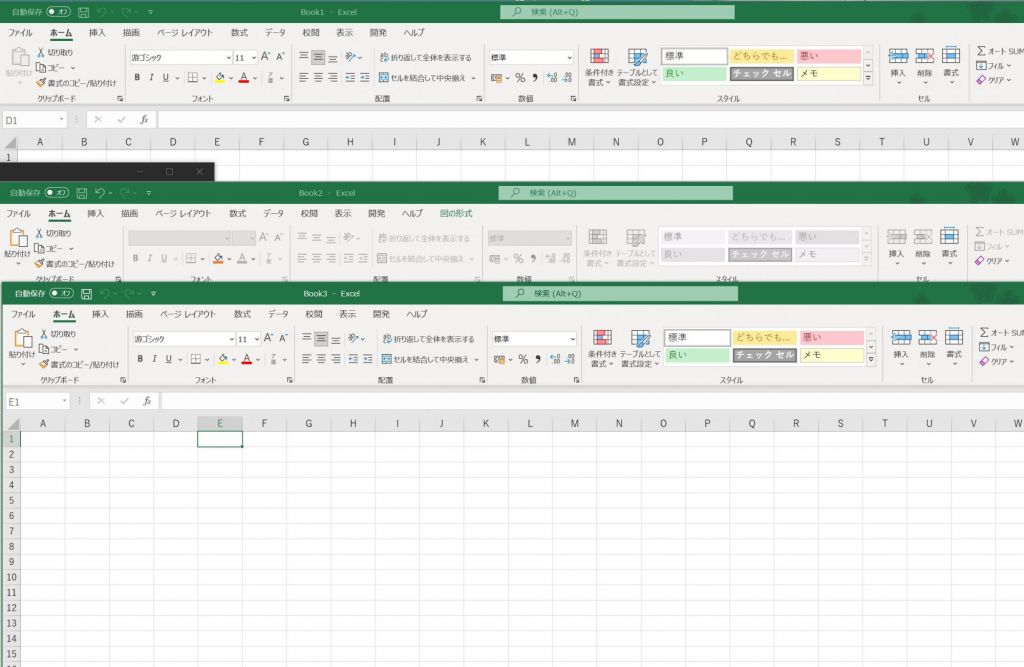Viewport: 1024px width, 667px height.
Task: Click Cut in Book3 clipboard group
Action: (x=59, y=334)
